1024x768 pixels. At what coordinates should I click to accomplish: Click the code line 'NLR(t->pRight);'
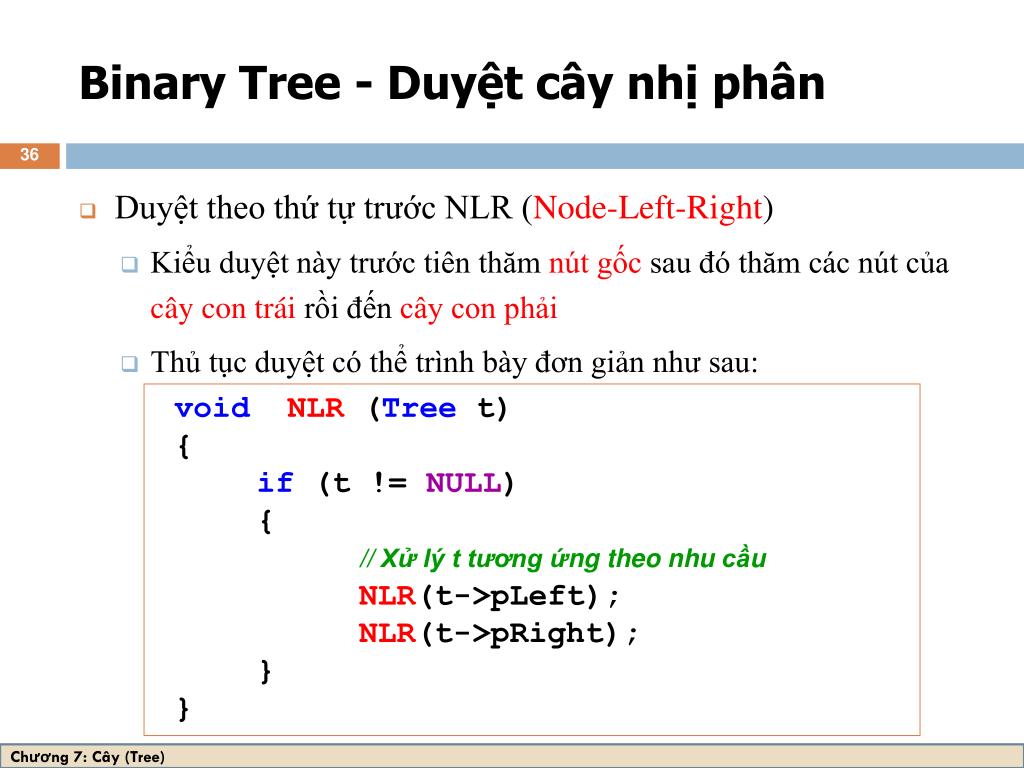coord(498,634)
